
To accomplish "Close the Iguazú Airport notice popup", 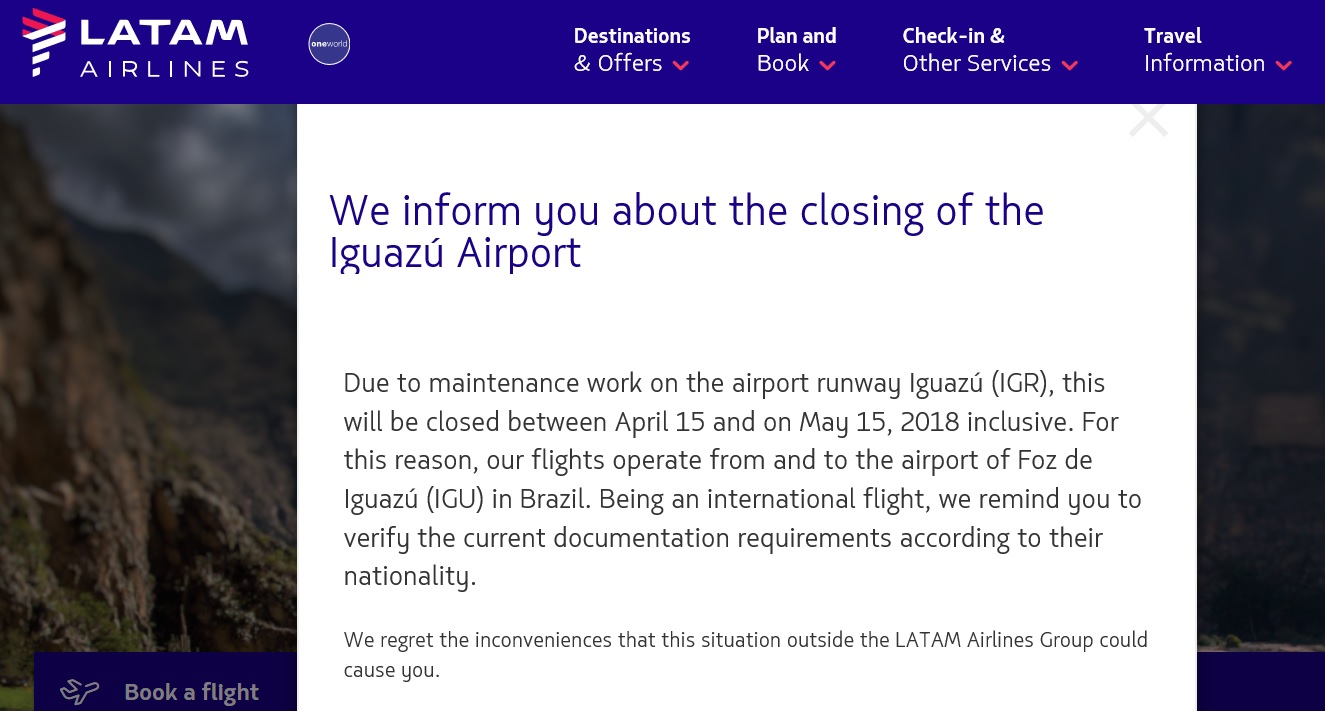I will (x=1148, y=120).
